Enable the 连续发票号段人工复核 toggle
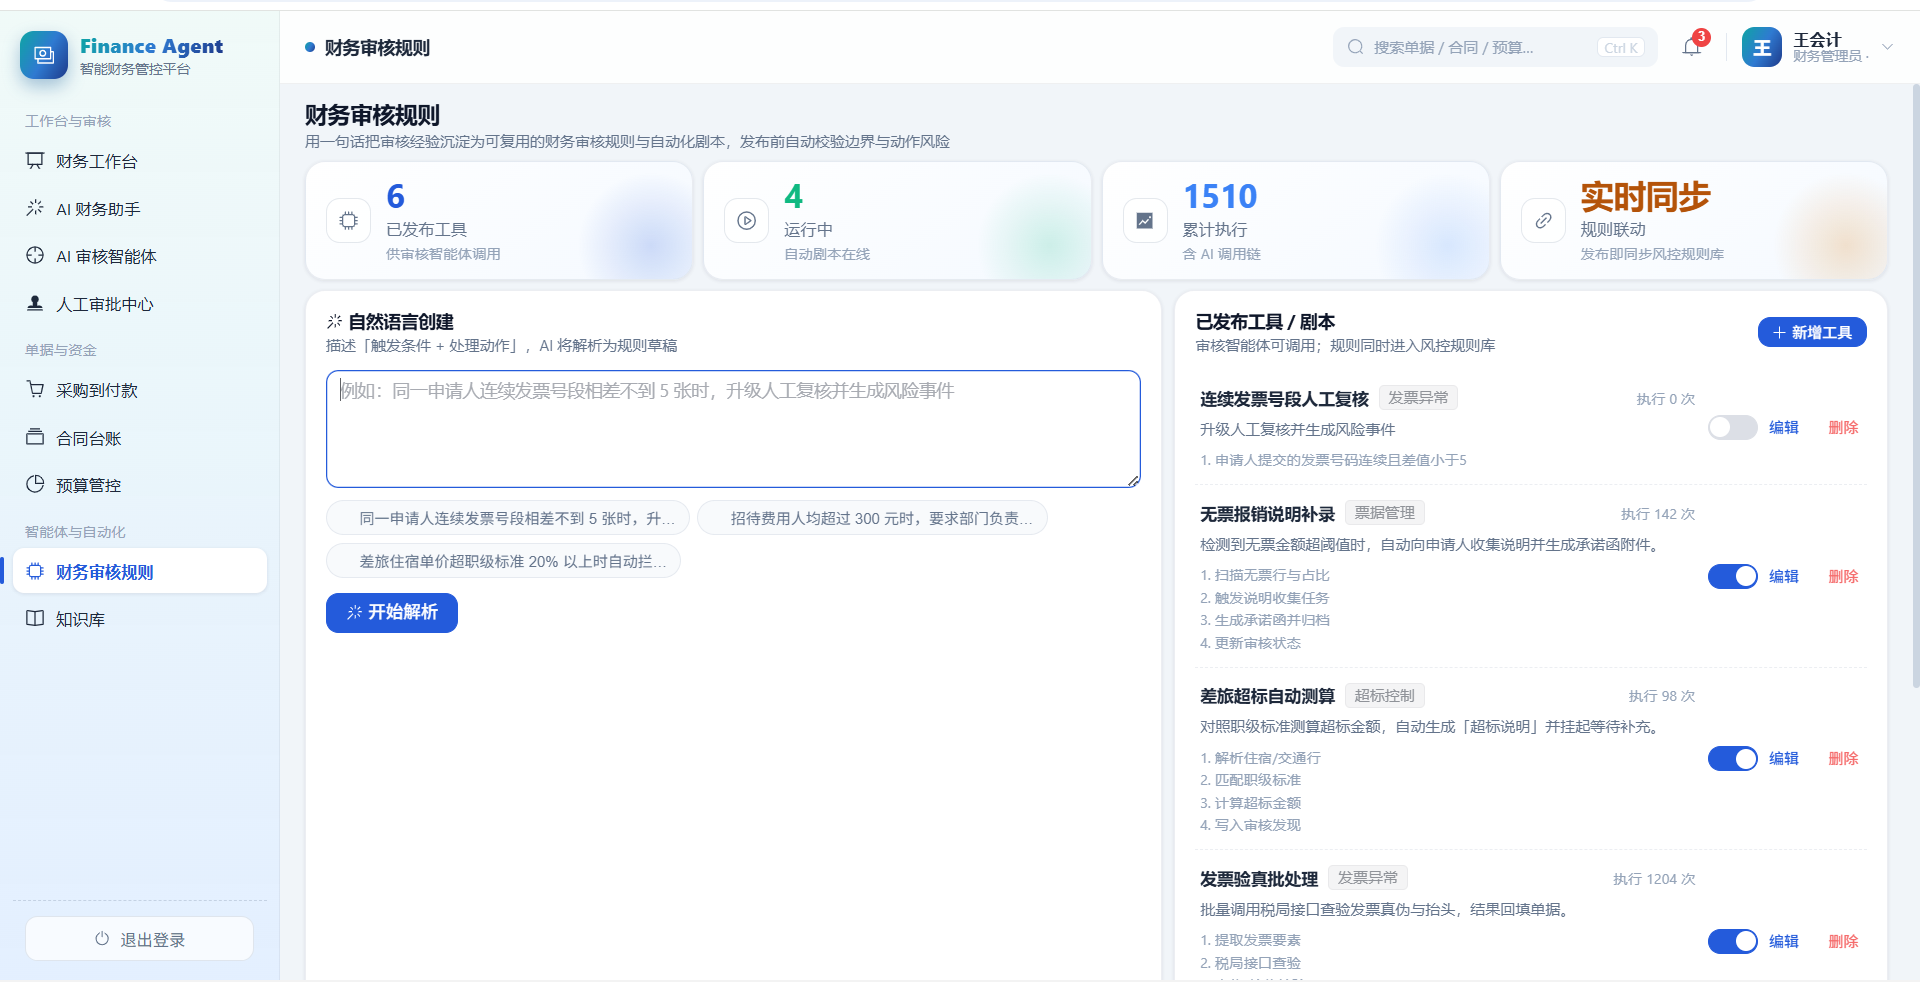The image size is (1920, 982). (1732, 428)
